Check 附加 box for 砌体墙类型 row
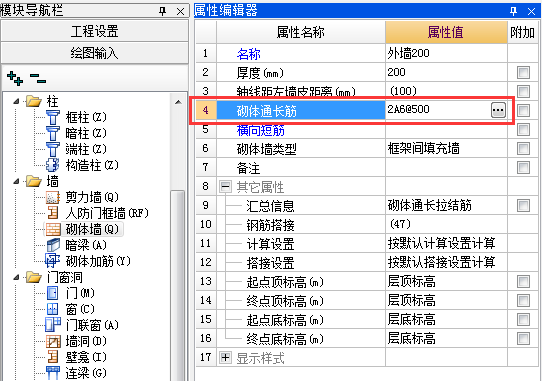Viewport: 542px width, 381px height. pos(523,149)
